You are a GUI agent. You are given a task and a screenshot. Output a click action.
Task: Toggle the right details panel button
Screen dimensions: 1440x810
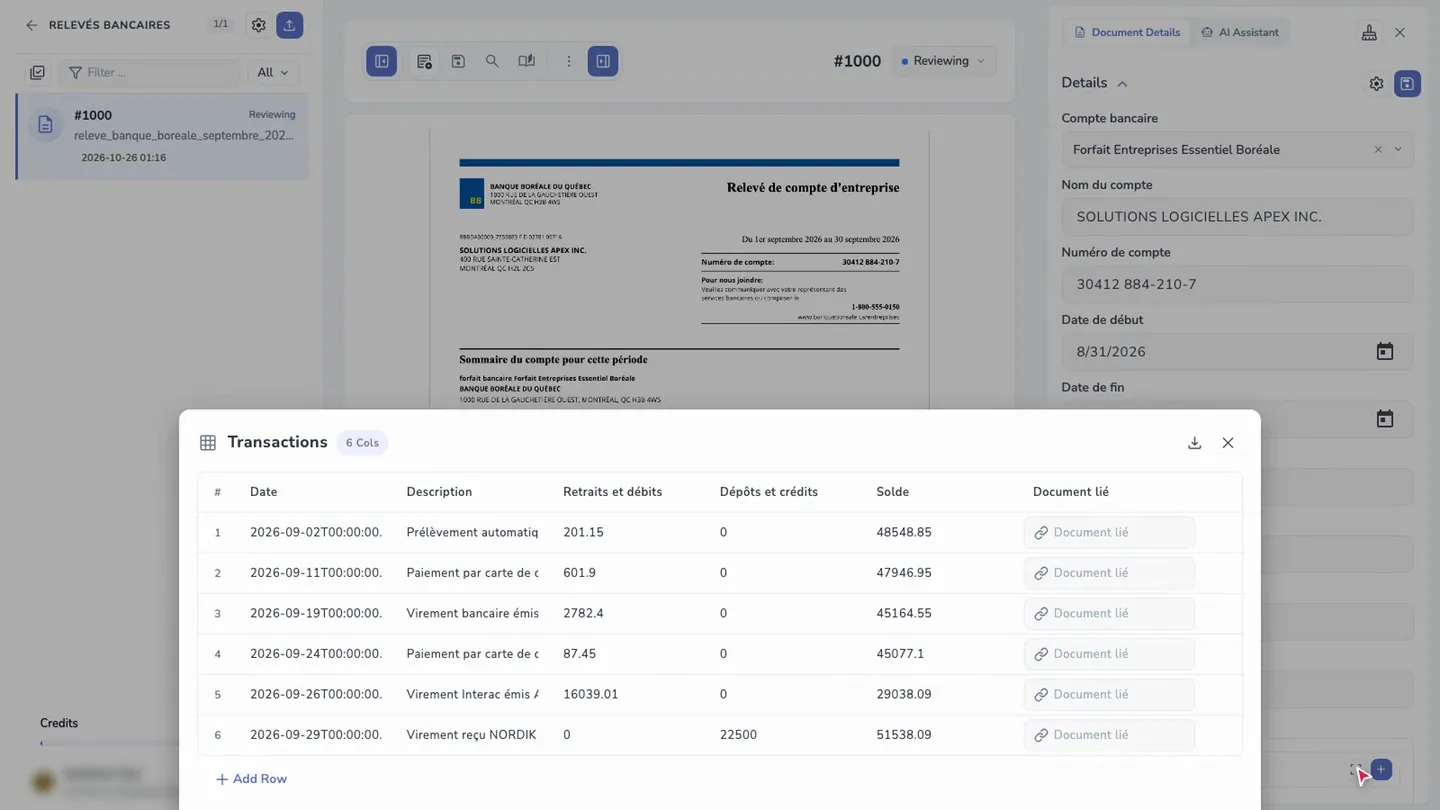click(x=603, y=61)
